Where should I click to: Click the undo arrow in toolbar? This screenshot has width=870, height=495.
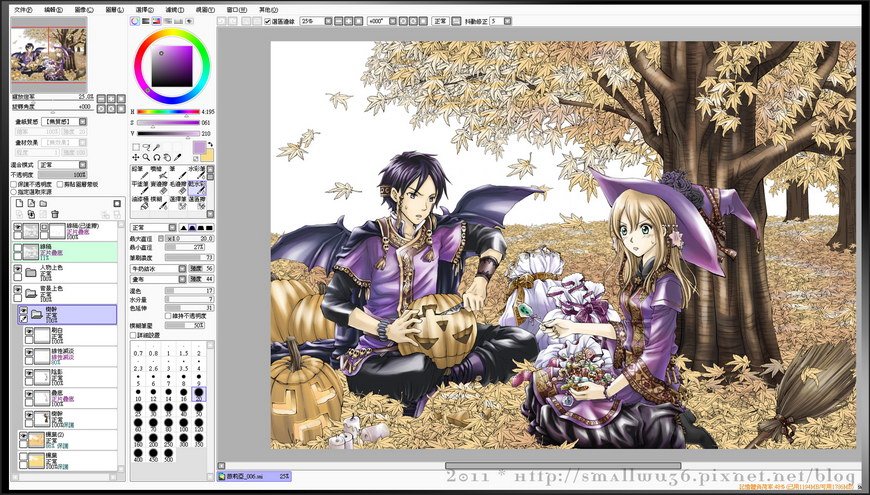(x=221, y=21)
